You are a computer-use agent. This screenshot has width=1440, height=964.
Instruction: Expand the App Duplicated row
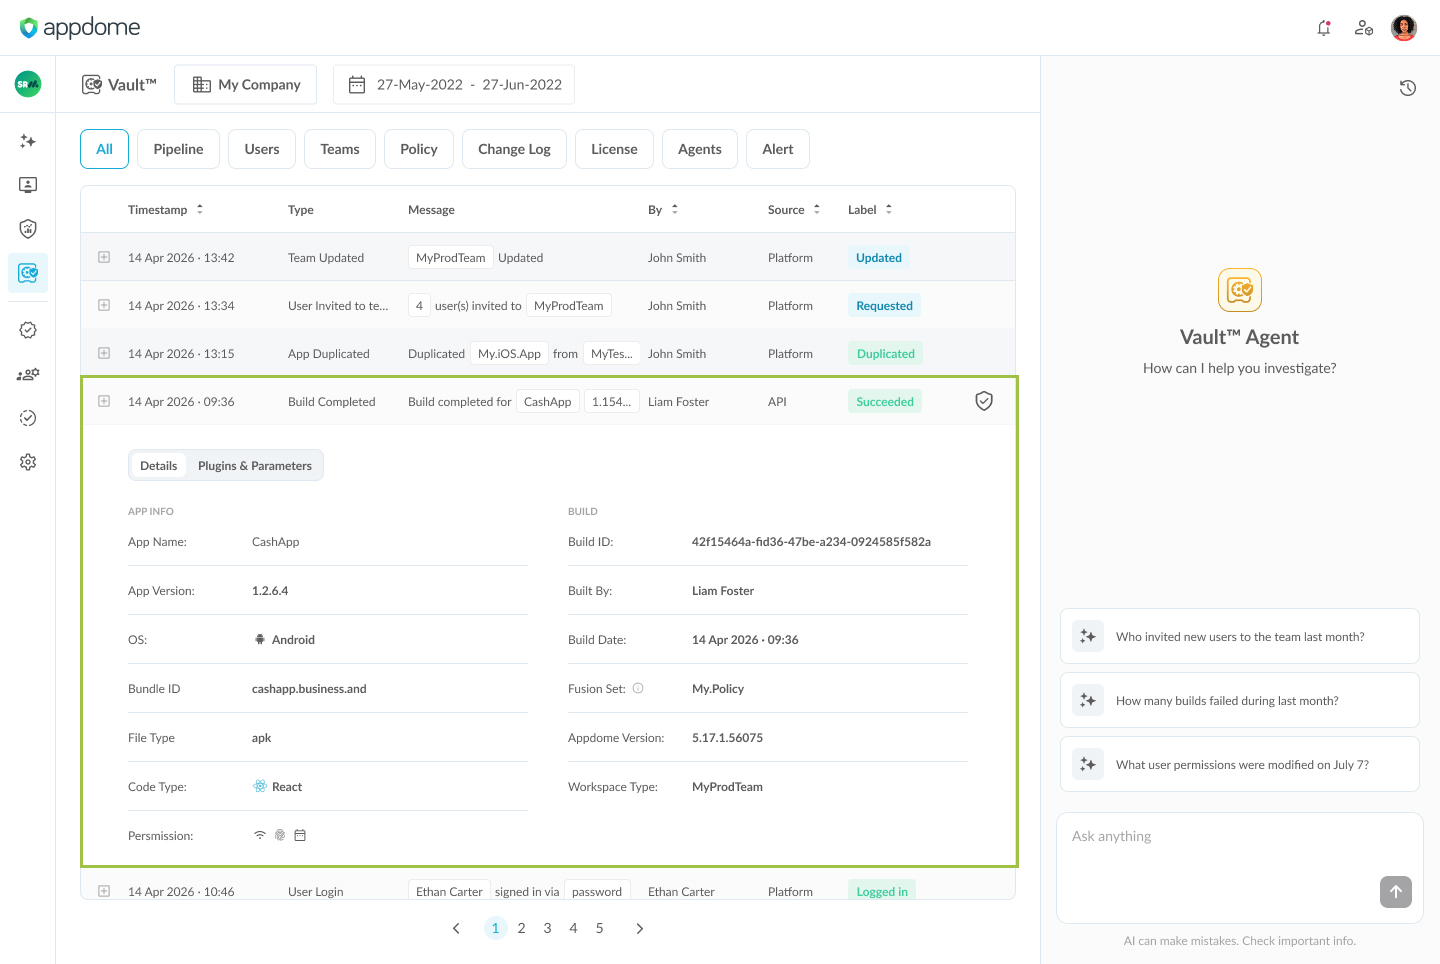(104, 353)
